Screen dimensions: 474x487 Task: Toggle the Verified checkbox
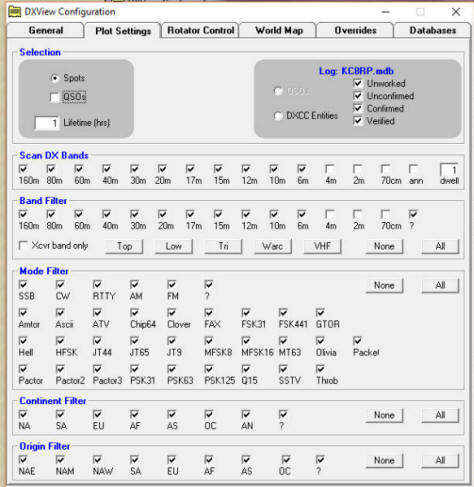pos(358,121)
